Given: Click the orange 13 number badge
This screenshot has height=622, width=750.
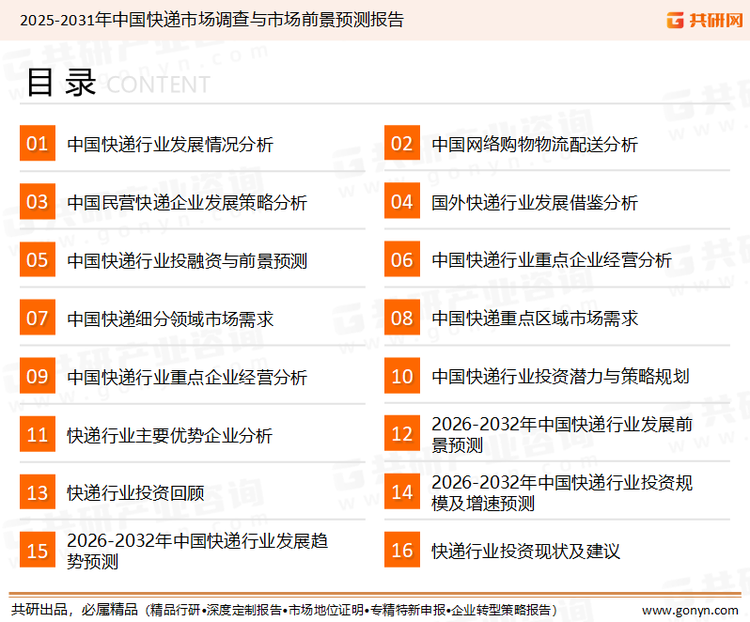Looking at the screenshot, I should pos(37,492).
